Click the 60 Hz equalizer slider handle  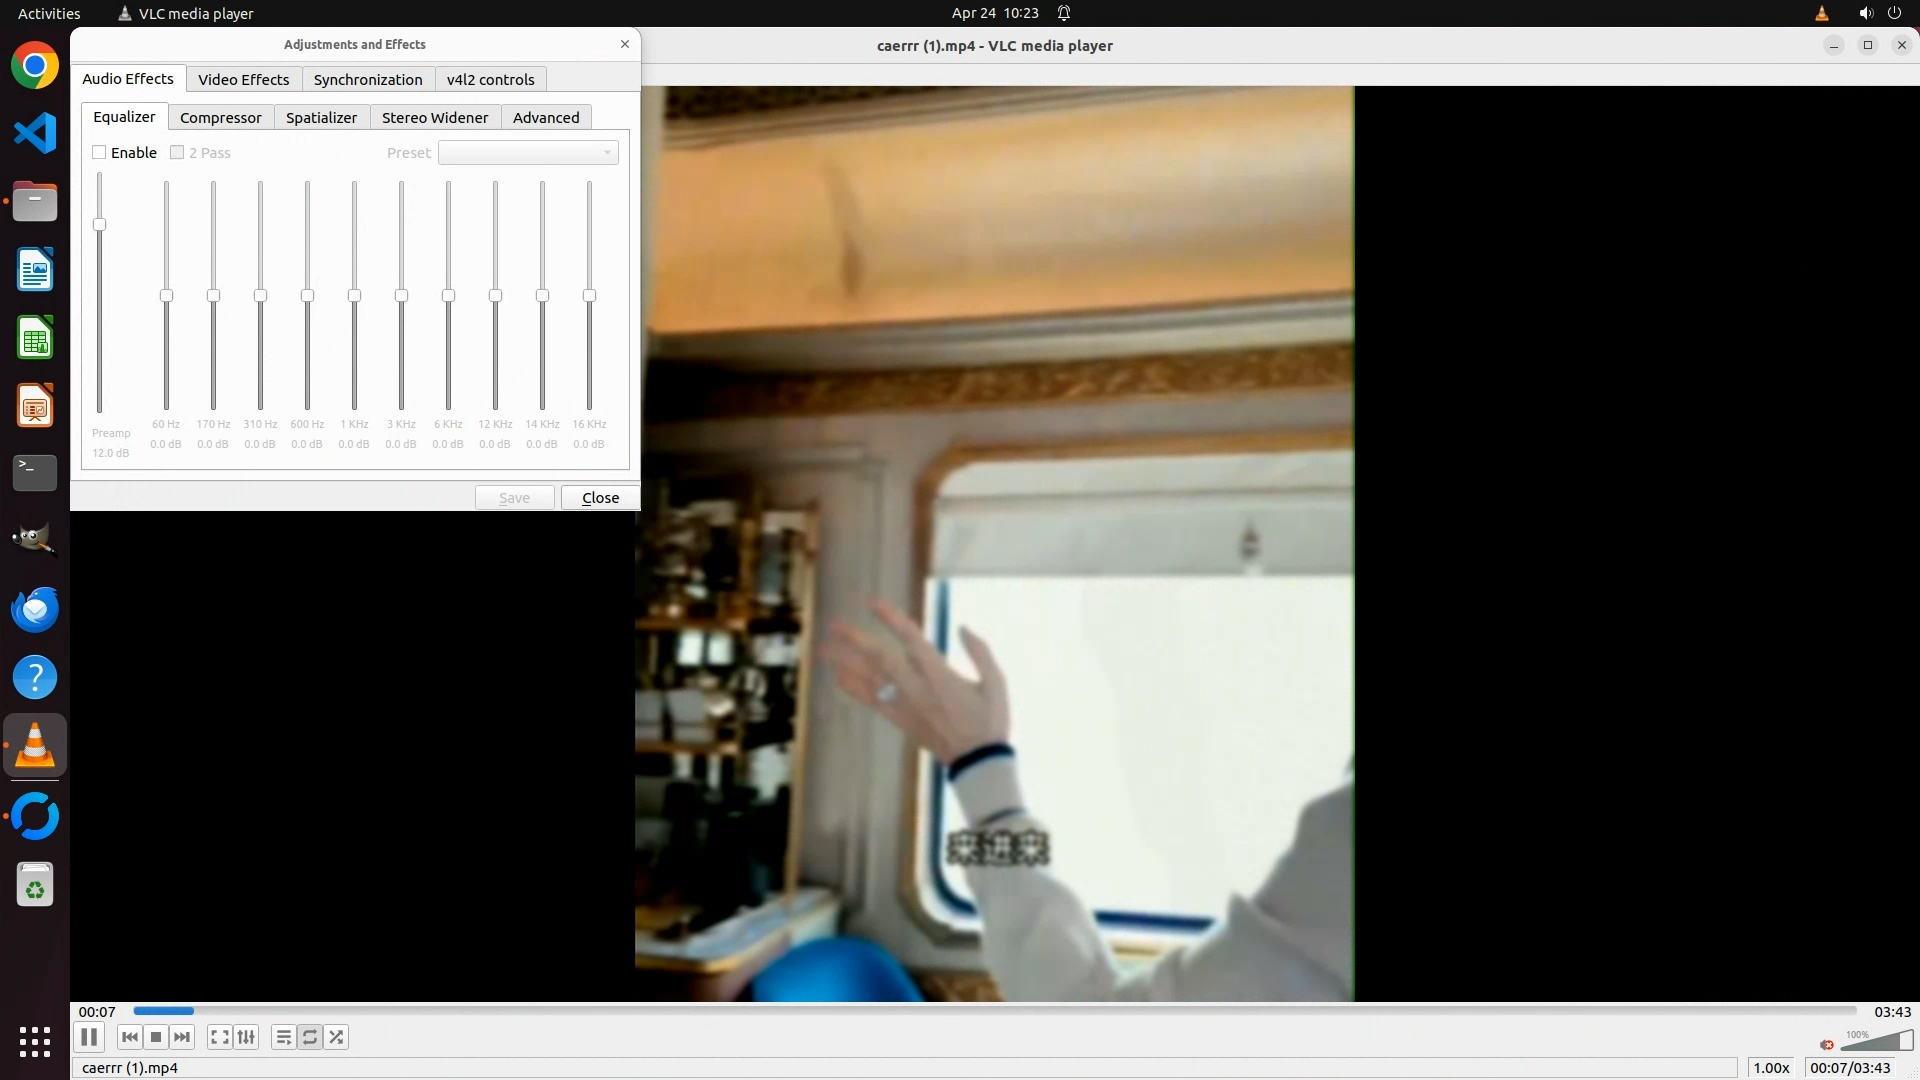coord(166,296)
